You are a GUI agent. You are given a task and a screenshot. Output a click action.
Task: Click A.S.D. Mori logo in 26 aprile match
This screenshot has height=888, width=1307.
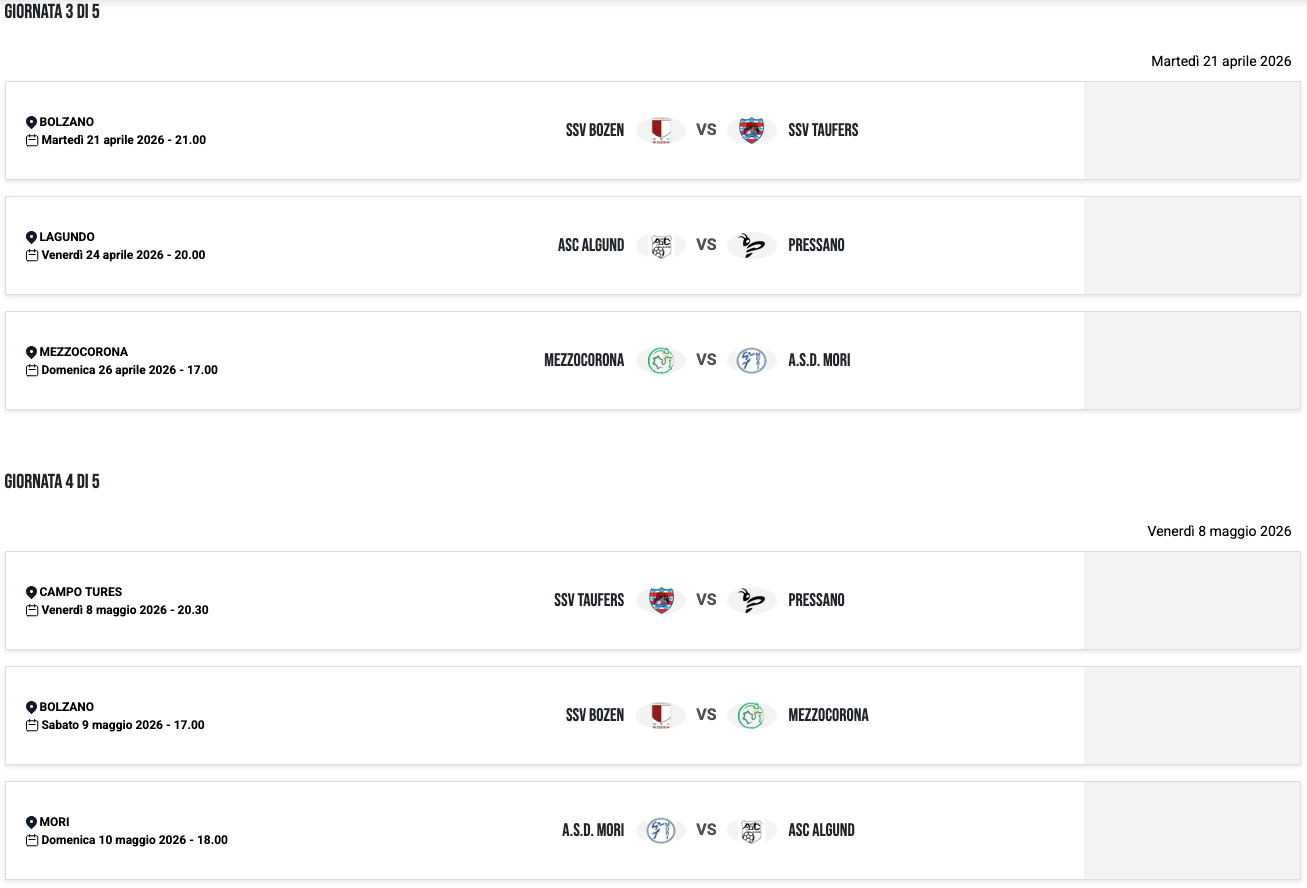pyautogui.click(x=751, y=360)
